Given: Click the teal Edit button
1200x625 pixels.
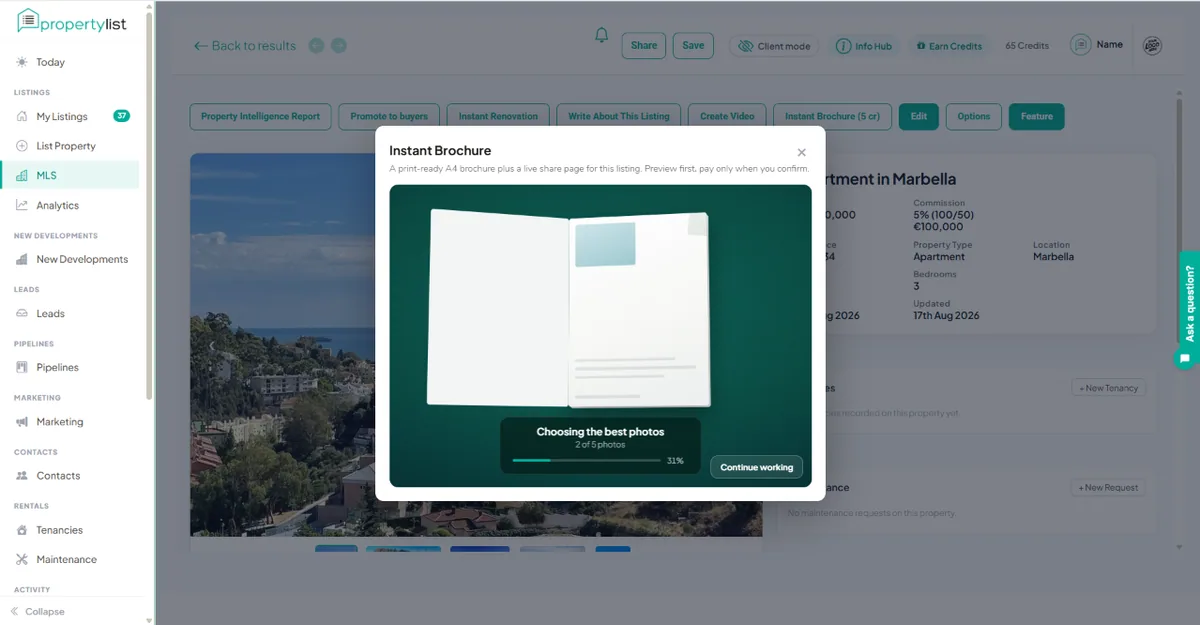Looking at the screenshot, I should (x=918, y=116).
